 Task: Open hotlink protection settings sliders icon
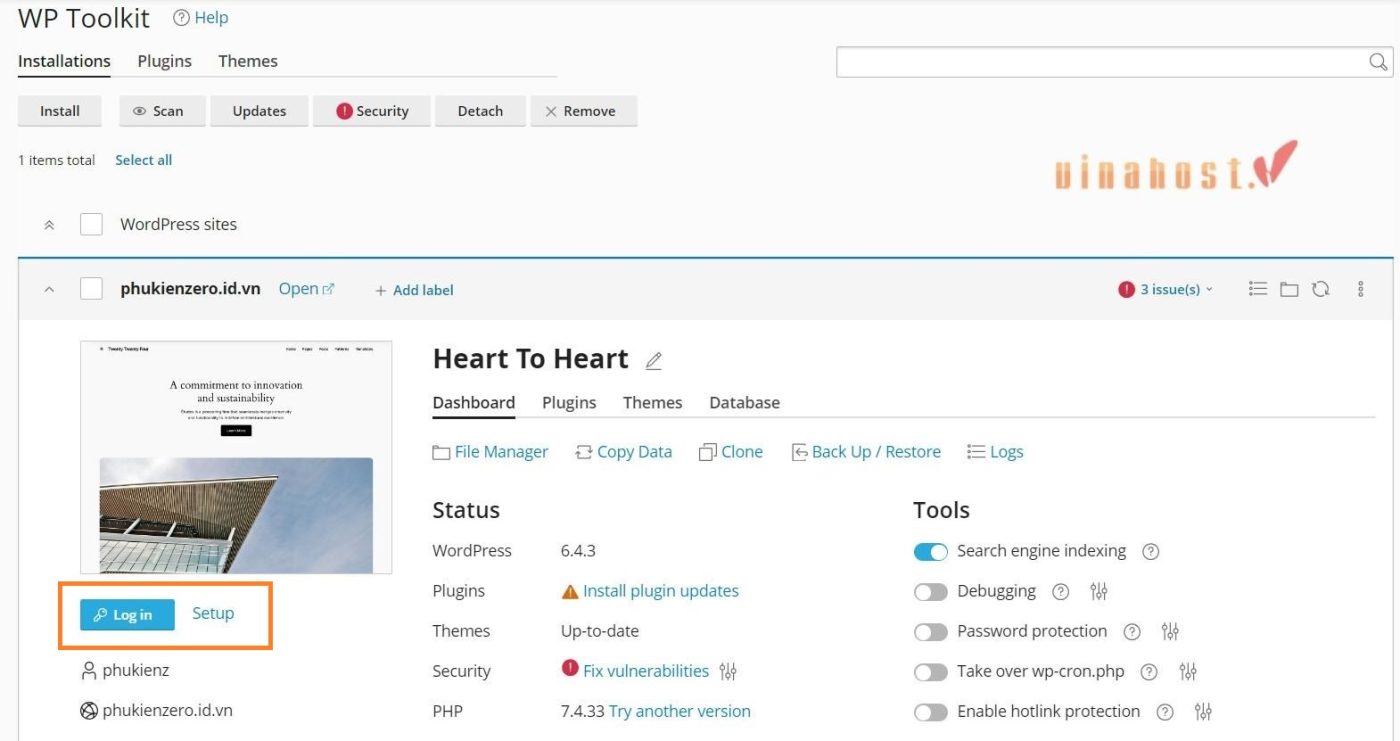click(x=1203, y=711)
